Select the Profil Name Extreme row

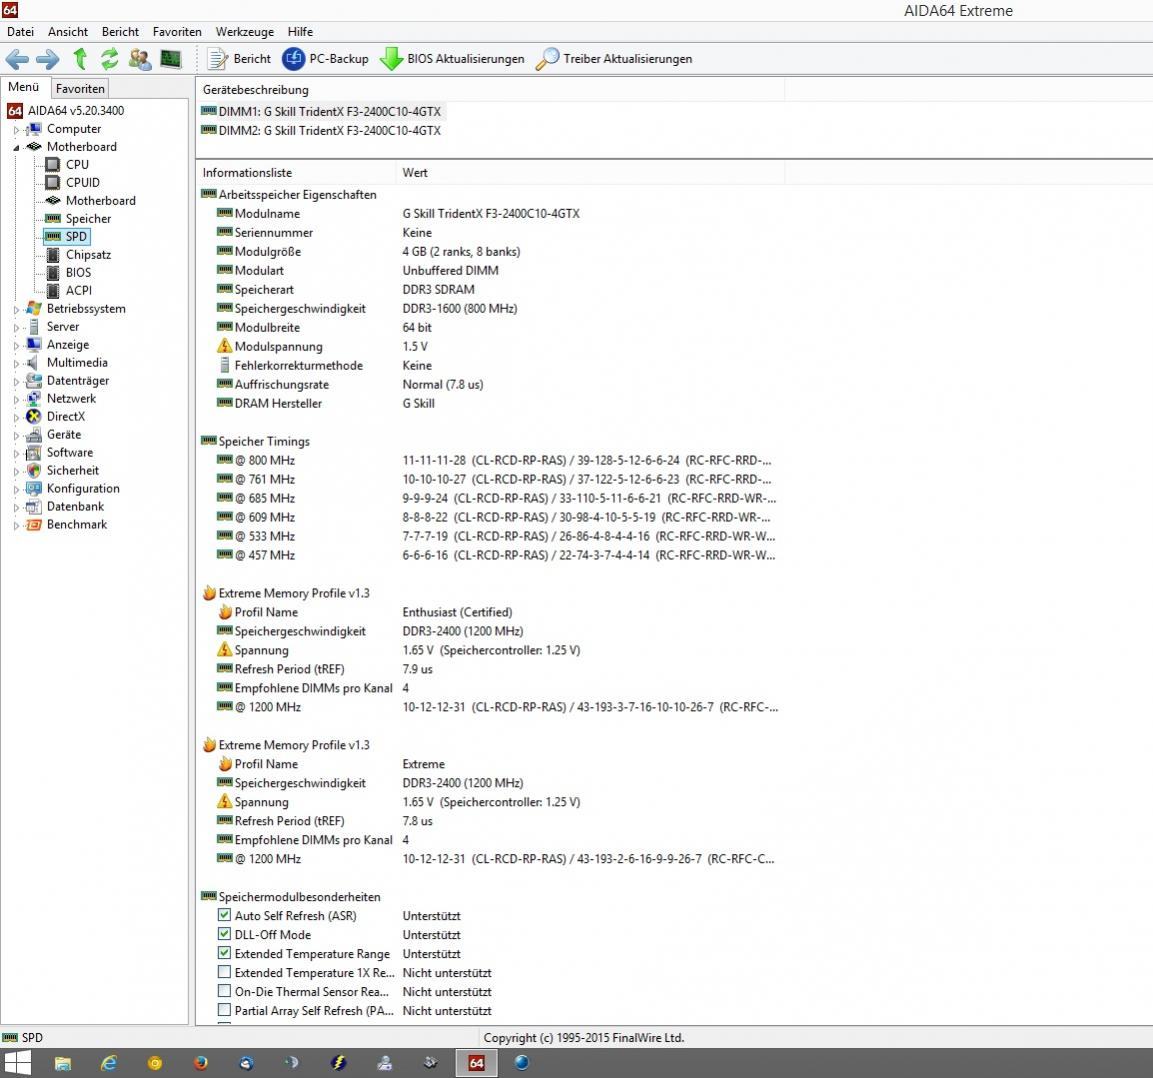pyautogui.click(x=490, y=764)
